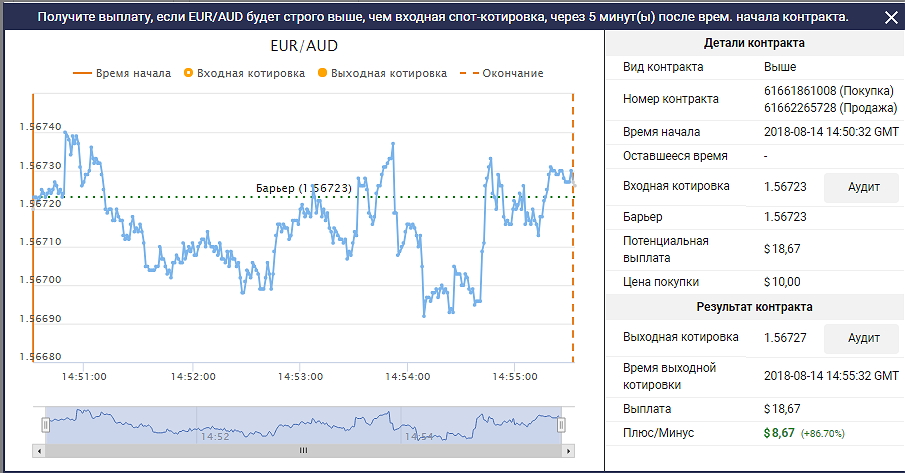Click the exit quote value 1.56727

[785, 338]
